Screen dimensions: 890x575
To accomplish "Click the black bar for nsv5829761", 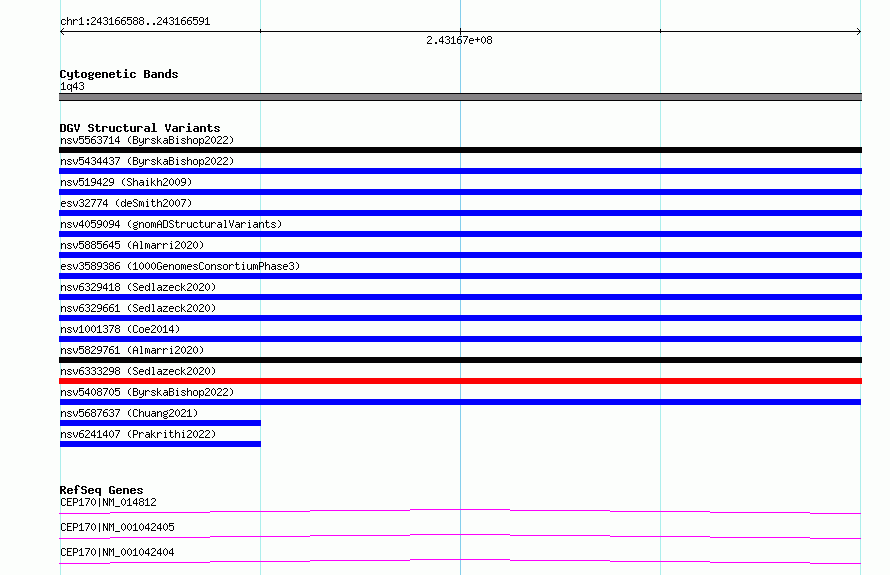I will point(460,360).
